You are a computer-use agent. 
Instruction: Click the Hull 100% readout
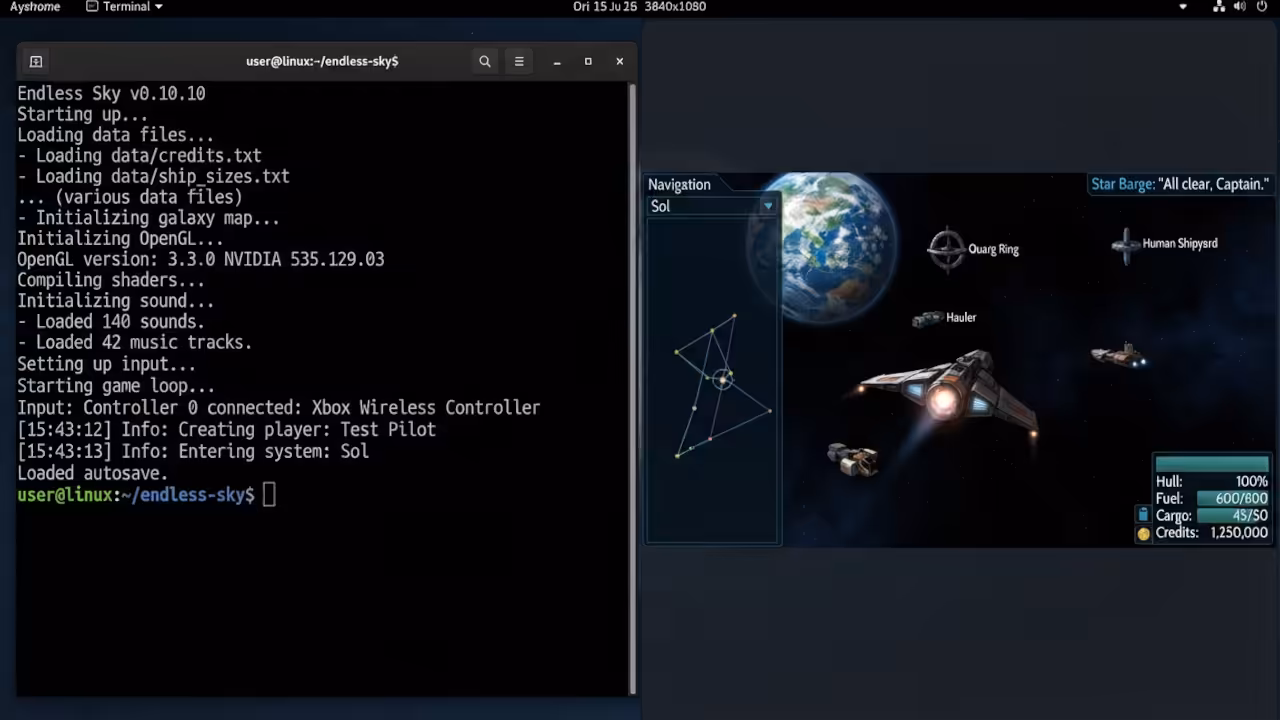click(x=1211, y=481)
